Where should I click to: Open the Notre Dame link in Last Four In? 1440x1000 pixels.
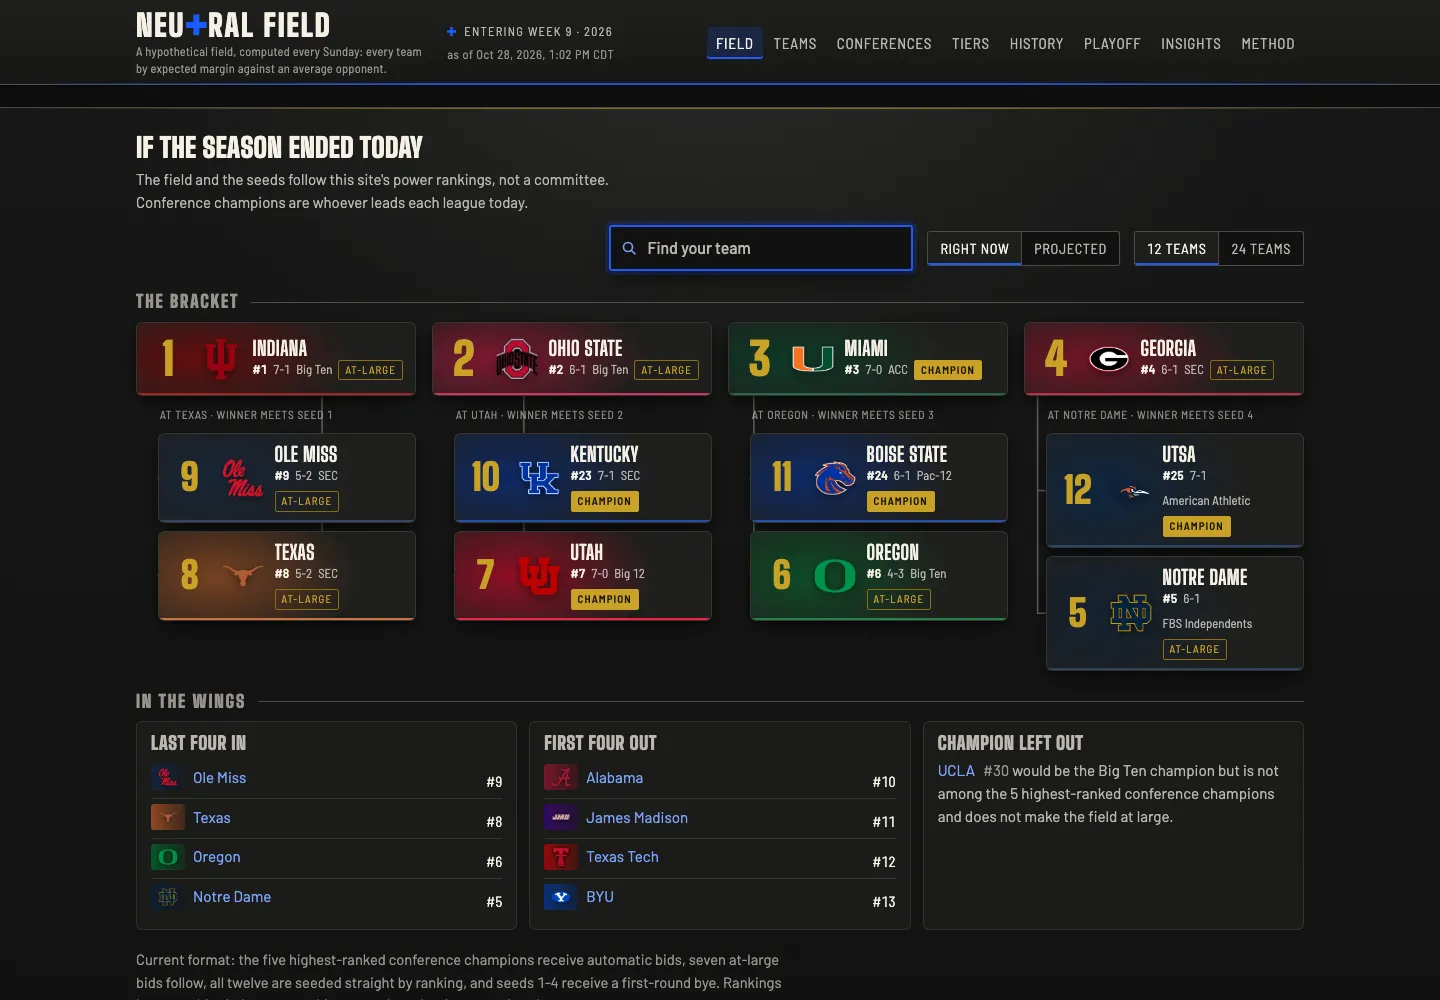pos(232,897)
